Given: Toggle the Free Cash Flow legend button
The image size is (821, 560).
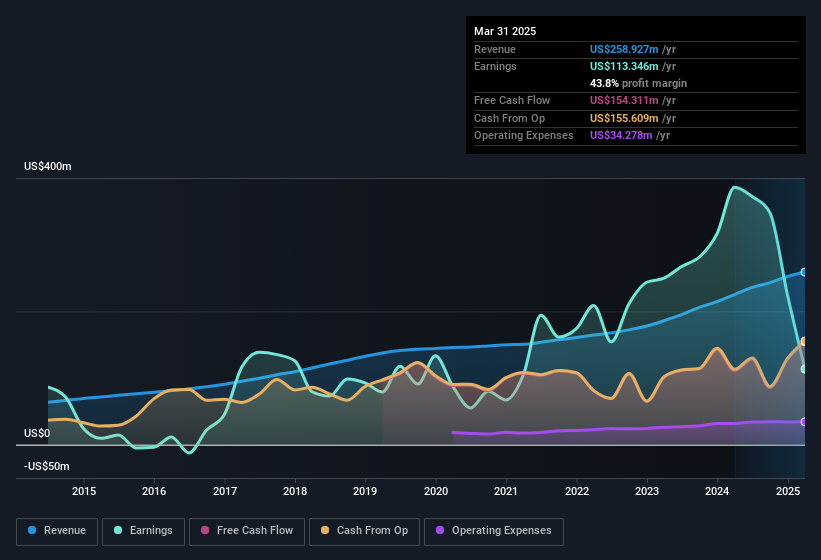Looking at the screenshot, I should click(x=247, y=531).
